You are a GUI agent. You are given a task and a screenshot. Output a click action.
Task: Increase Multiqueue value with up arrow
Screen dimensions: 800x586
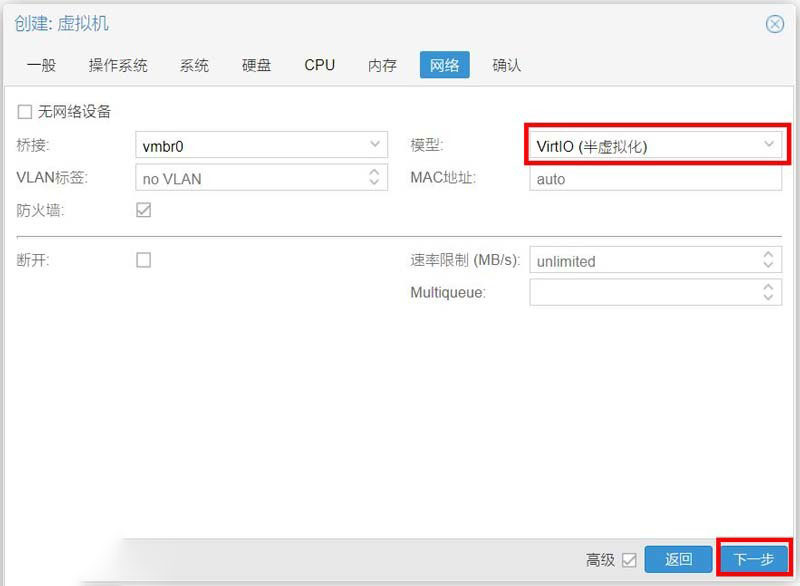coord(768,287)
